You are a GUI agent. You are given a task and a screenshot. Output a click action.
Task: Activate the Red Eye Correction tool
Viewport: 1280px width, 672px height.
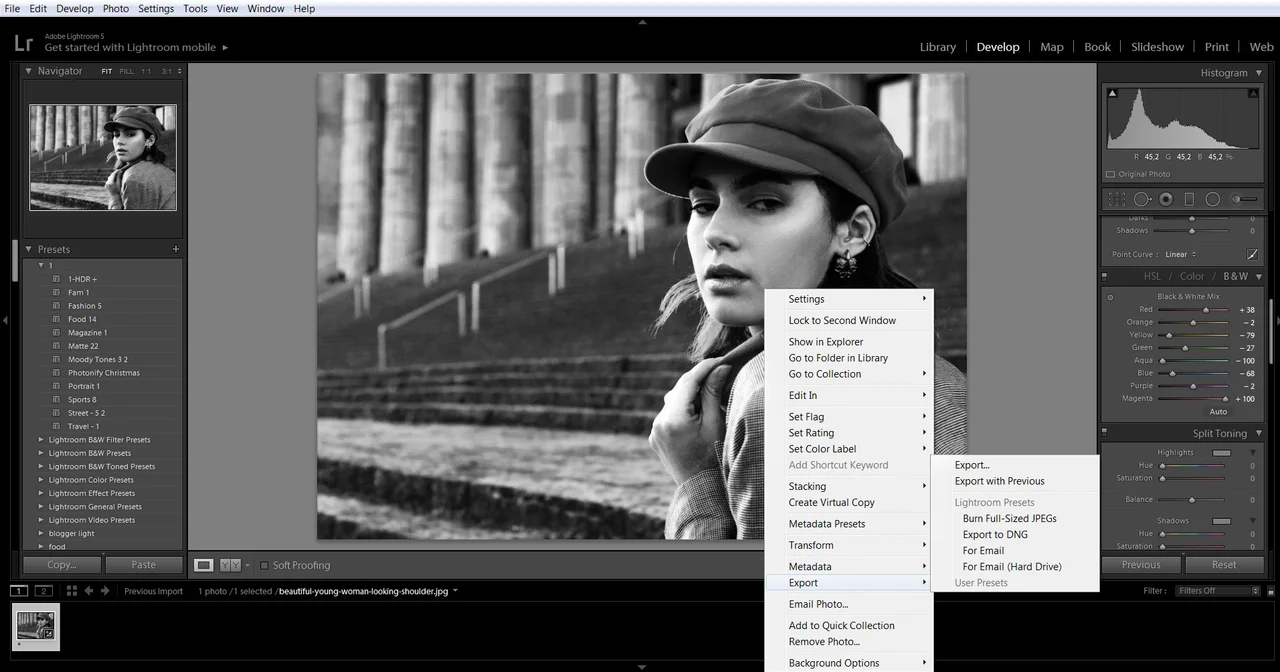click(x=1166, y=199)
